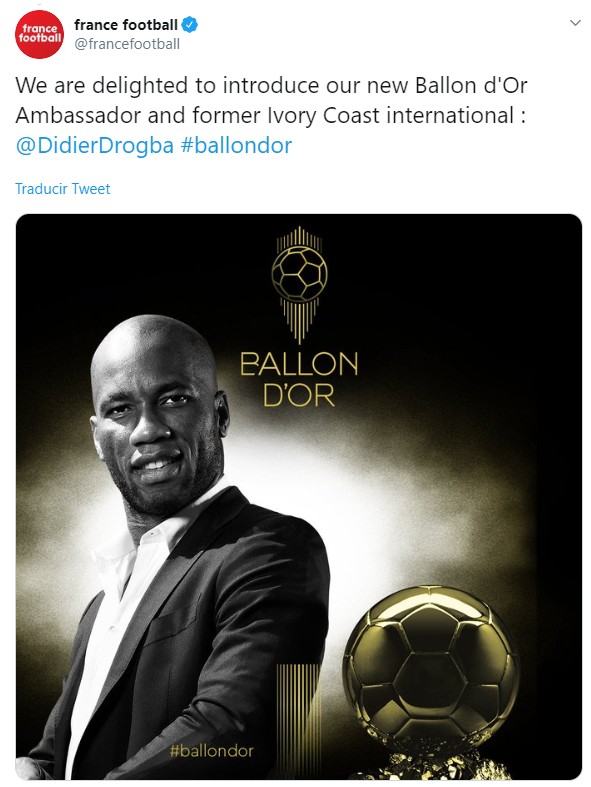591x787 pixels.
Task: Click the blue #ballondor hashtag in tweet
Action: pos(236,146)
